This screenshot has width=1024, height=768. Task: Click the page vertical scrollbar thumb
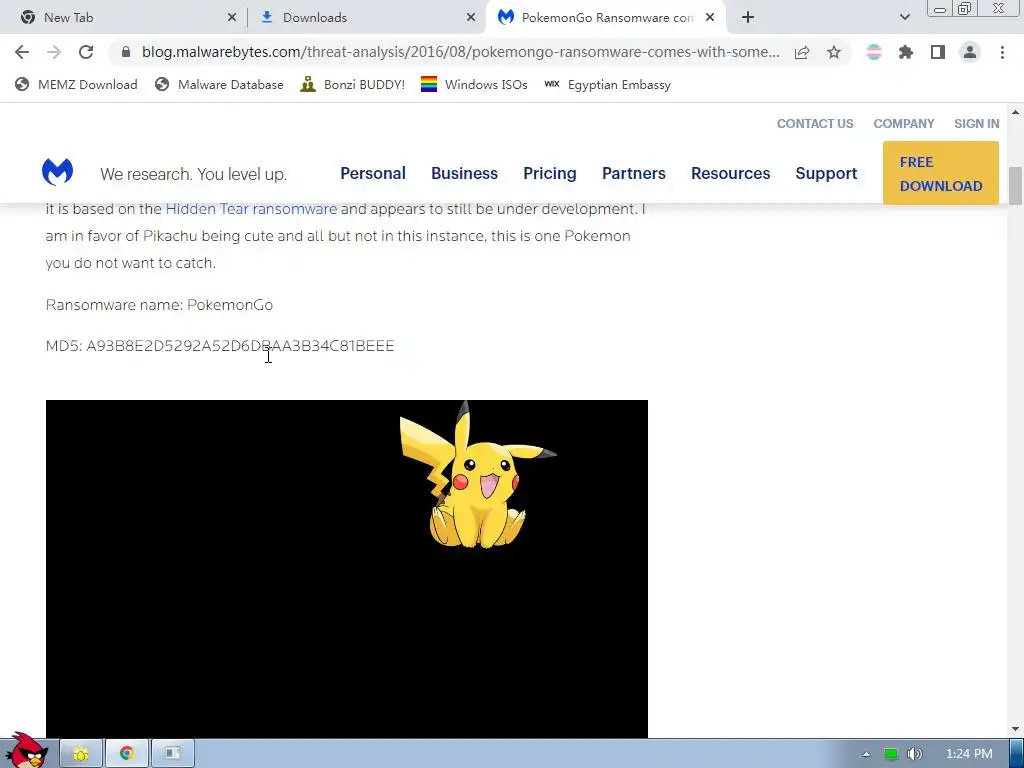coord(1016,186)
